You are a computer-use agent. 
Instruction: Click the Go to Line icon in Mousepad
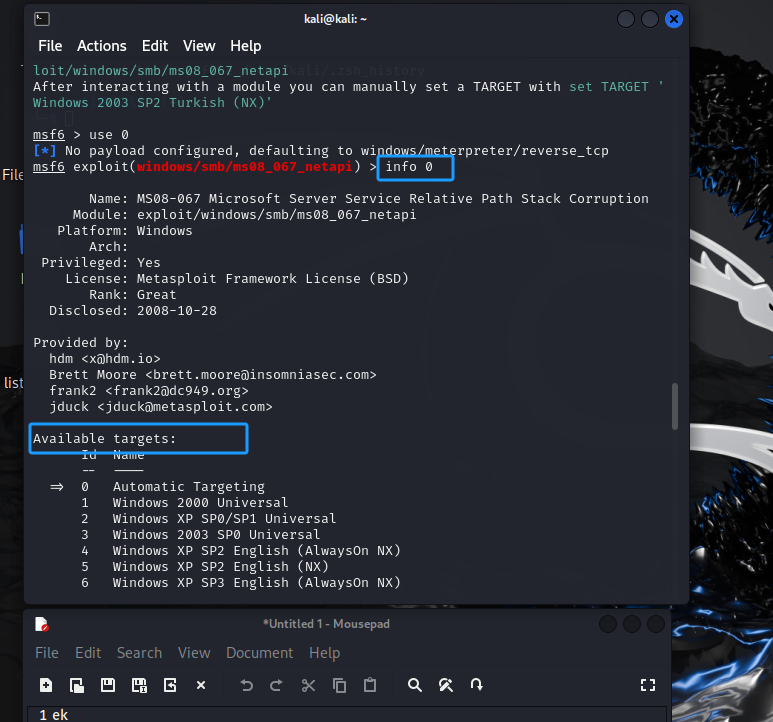pos(476,685)
